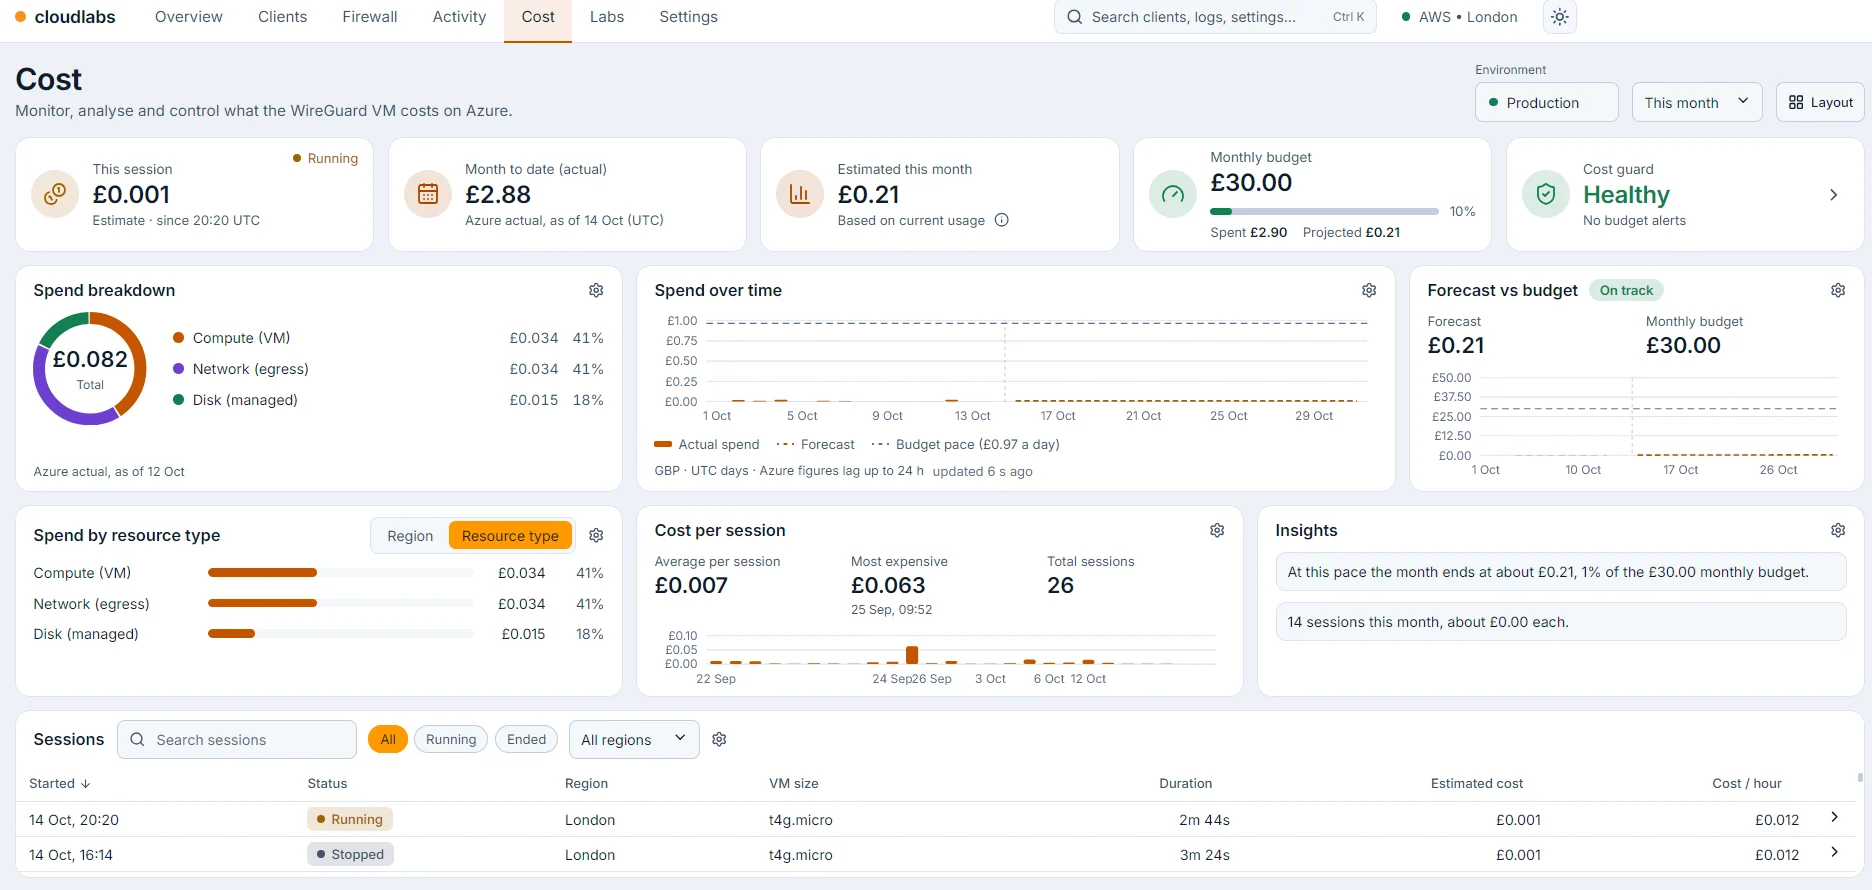The height and width of the screenshot is (890, 1872).
Task: Open Forecast vs budget settings gear
Action: (x=1838, y=290)
